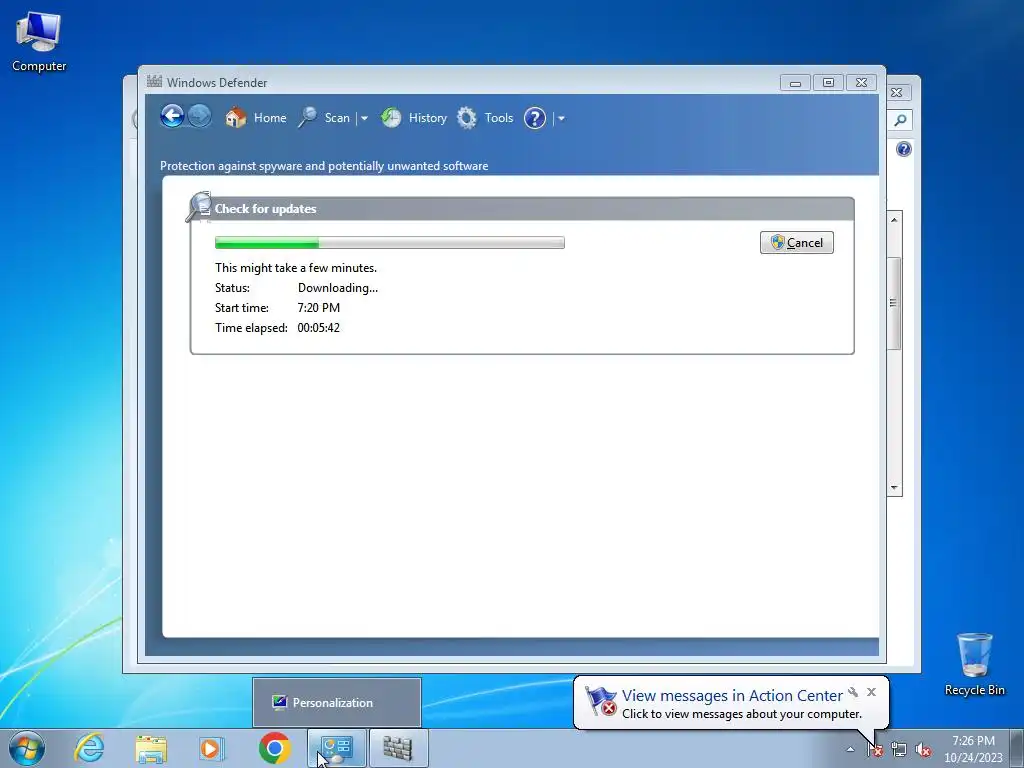Click the Windows Defender title bar icon
The width and height of the screenshot is (1024, 768).
(154, 82)
